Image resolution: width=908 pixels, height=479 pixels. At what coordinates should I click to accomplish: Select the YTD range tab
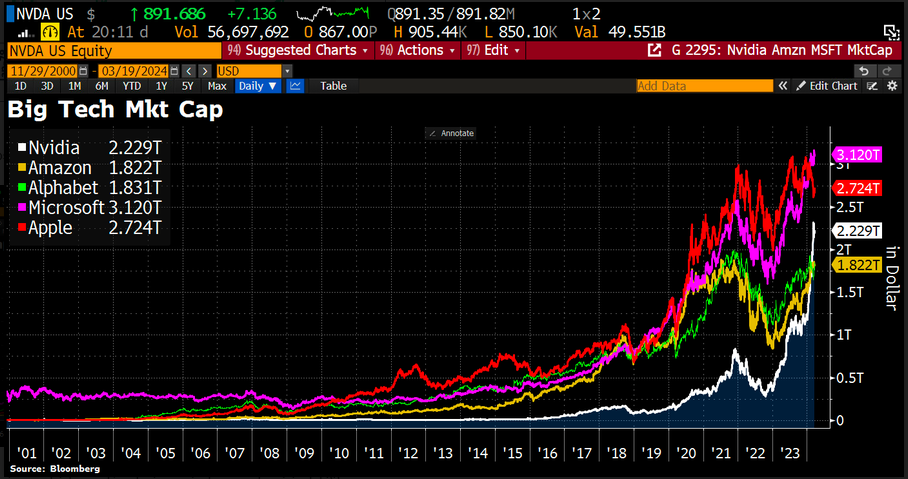pos(131,86)
